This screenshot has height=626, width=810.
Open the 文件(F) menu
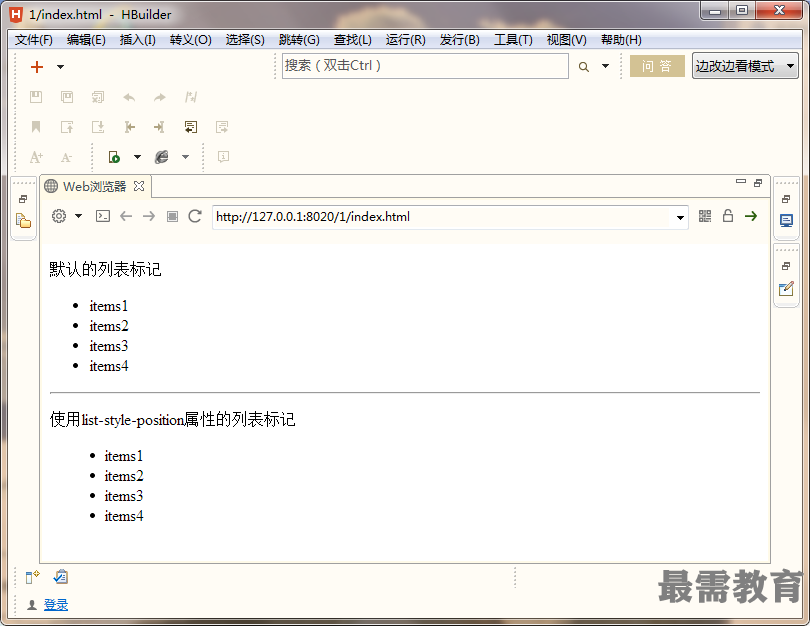(34, 40)
